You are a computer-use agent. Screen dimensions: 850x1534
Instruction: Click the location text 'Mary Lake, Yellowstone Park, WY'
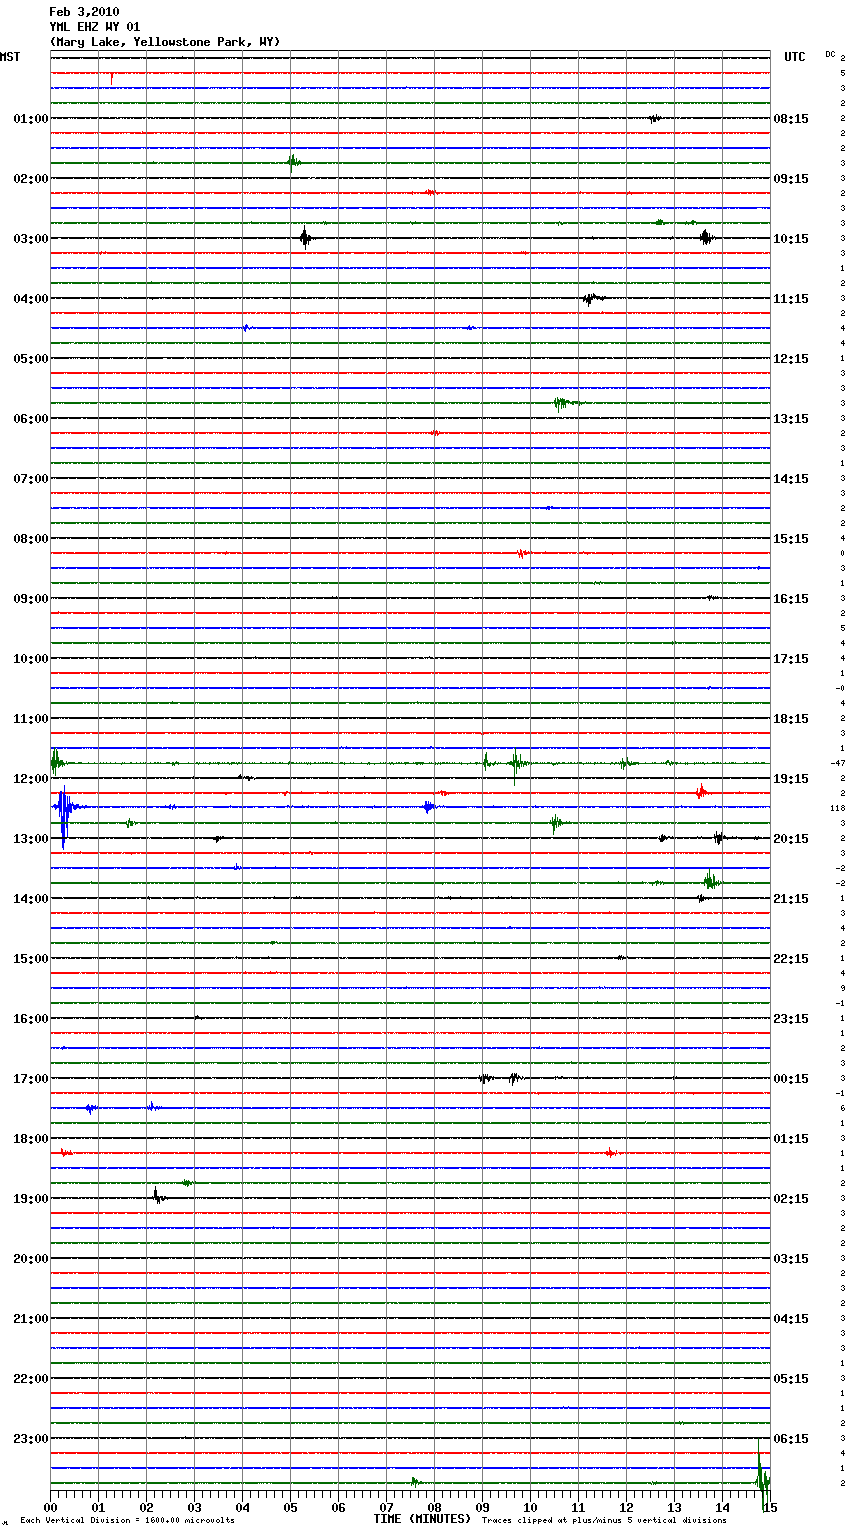[x=165, y=42]
